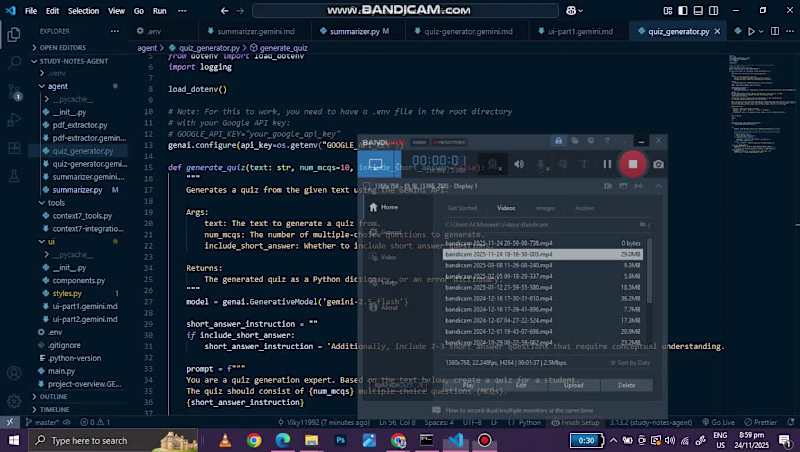
Task: Collapse the Bandicam panel with chevron
Action: pos(659,186)
